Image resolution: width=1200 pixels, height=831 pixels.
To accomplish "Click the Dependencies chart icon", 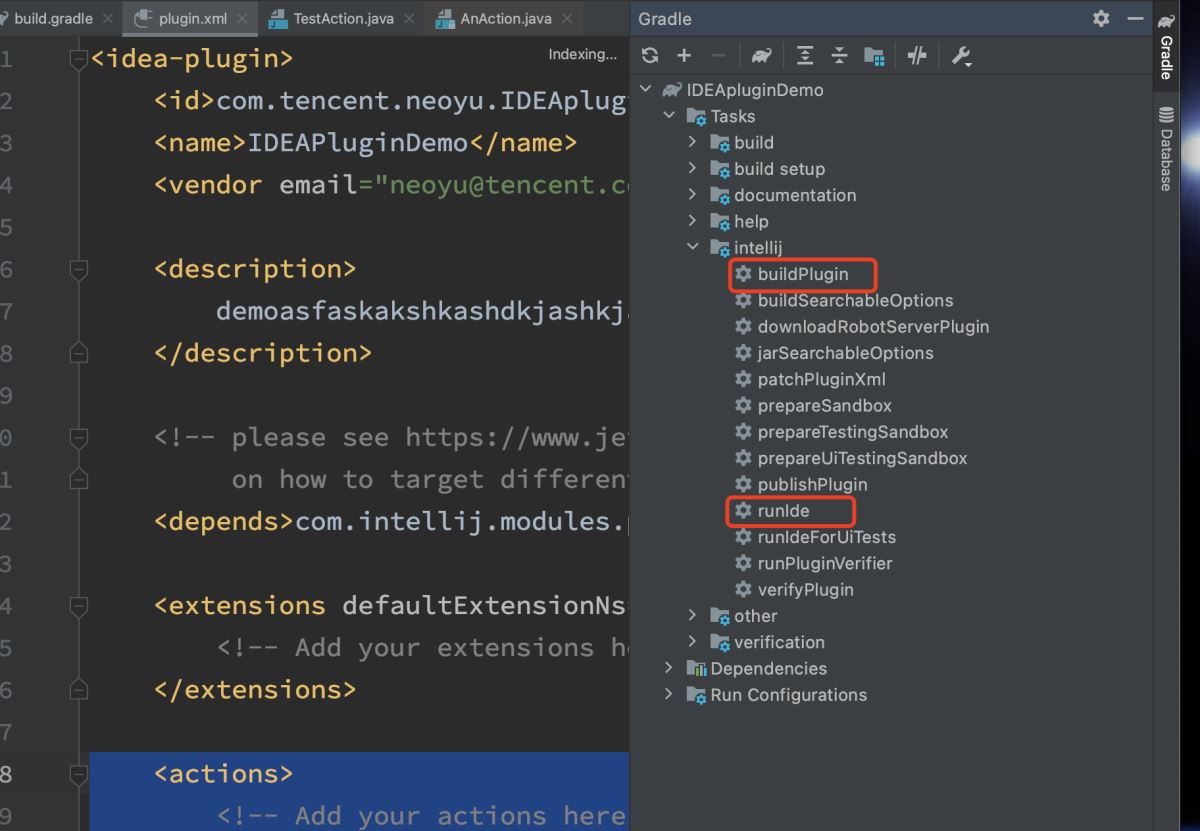I will pyautogui.click(x=696, y=668).
